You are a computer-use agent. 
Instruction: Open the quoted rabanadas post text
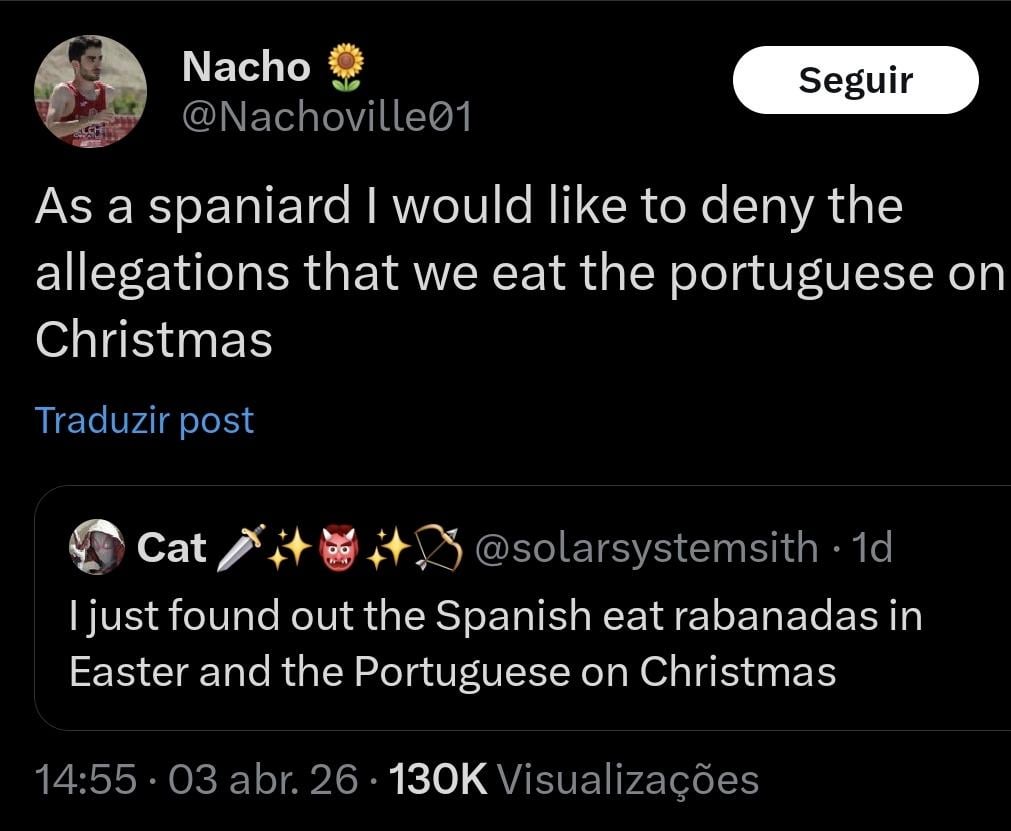tap(495, 643)
